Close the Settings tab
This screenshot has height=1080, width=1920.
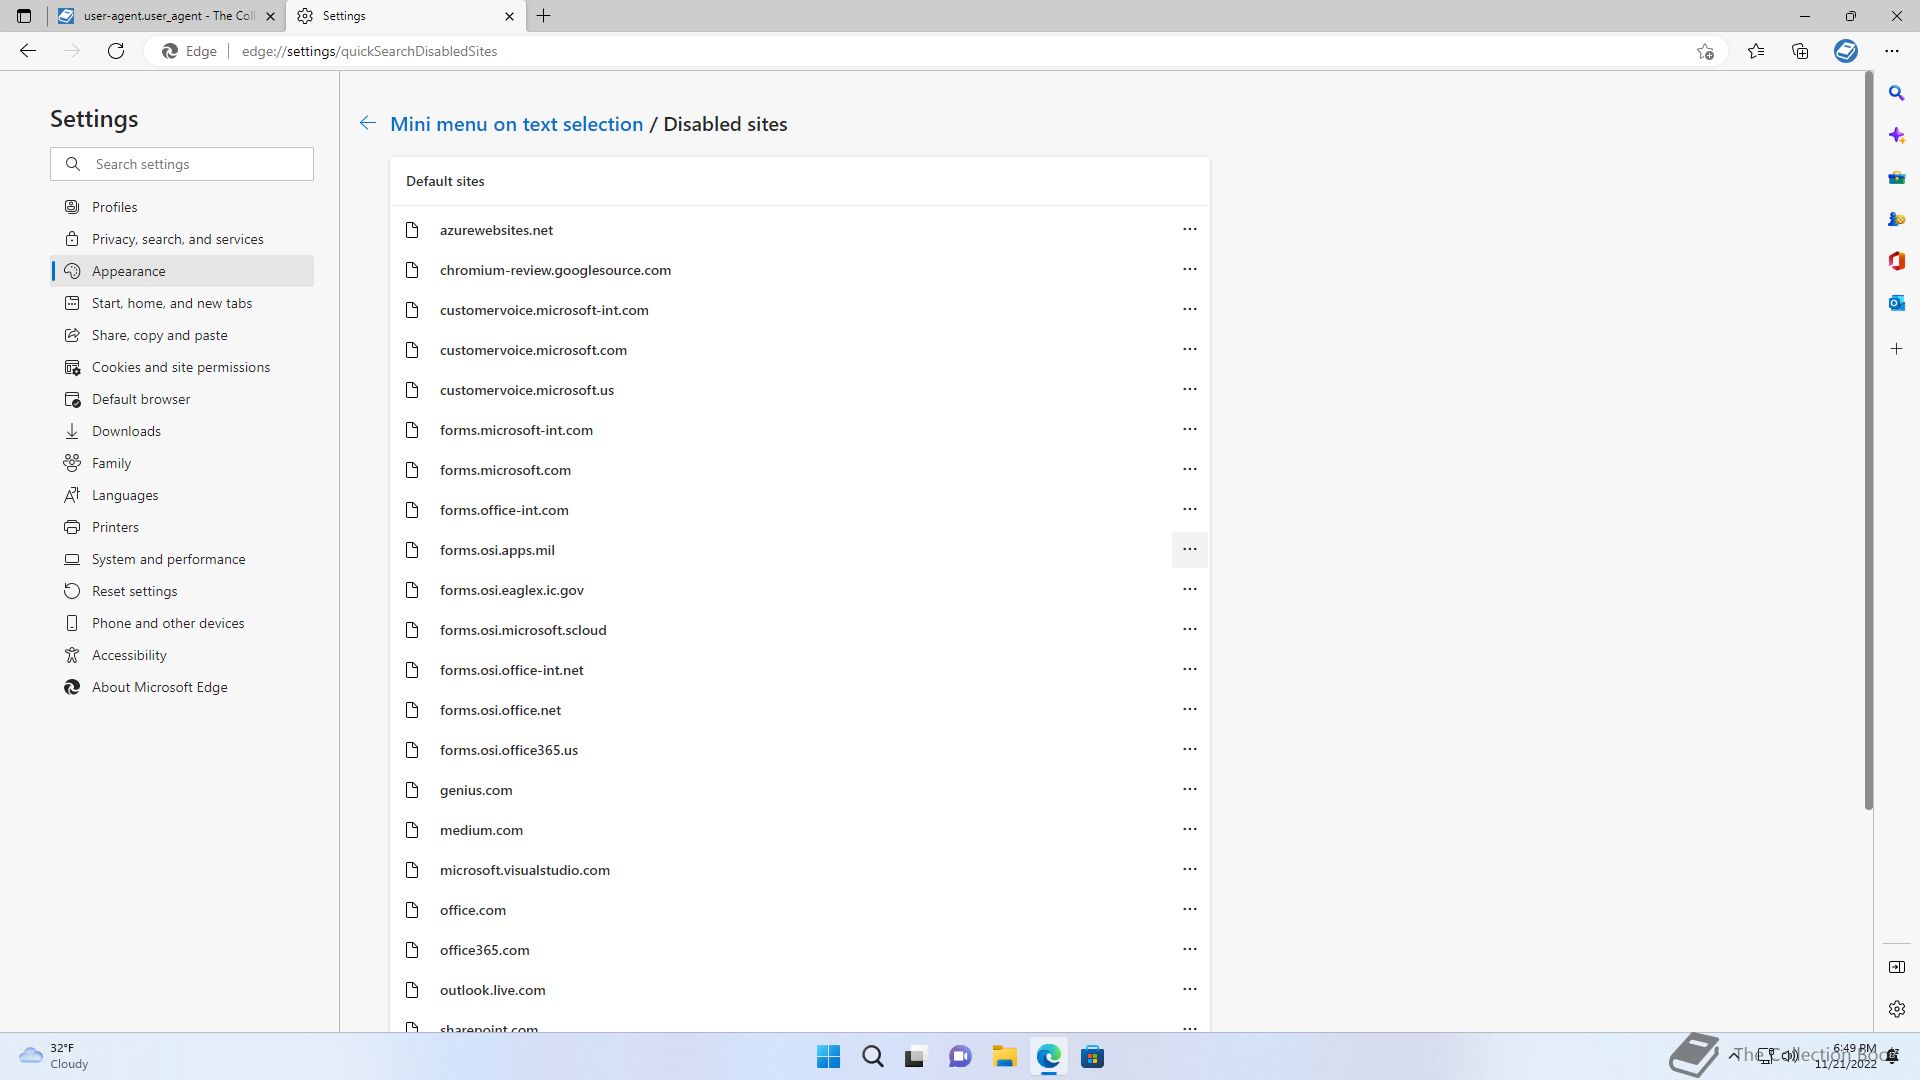(509, 16)
